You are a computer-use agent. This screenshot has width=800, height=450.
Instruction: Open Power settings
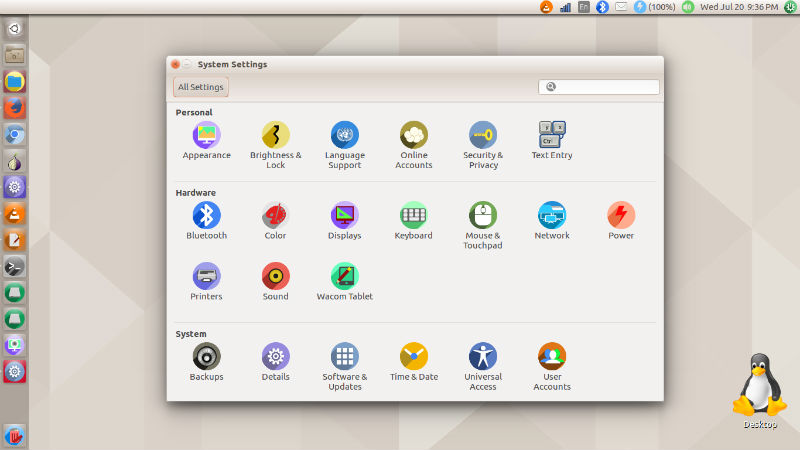coord(621,221)
